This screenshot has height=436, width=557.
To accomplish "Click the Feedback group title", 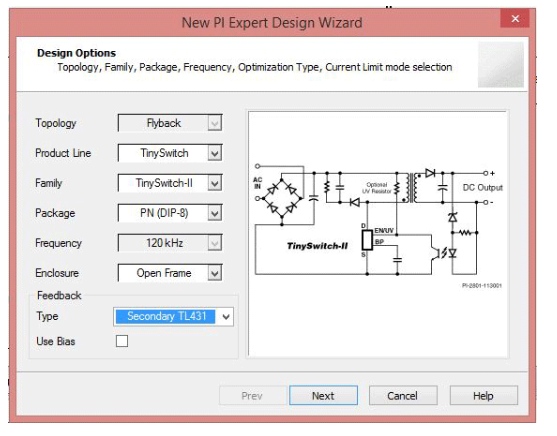I will tap(59, 295).
